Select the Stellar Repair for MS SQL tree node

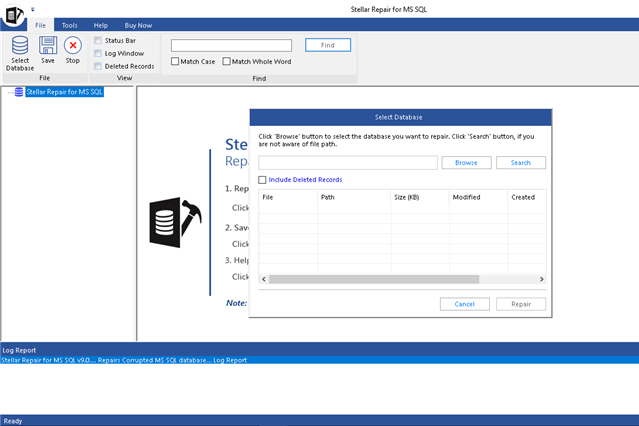[64, 92]
